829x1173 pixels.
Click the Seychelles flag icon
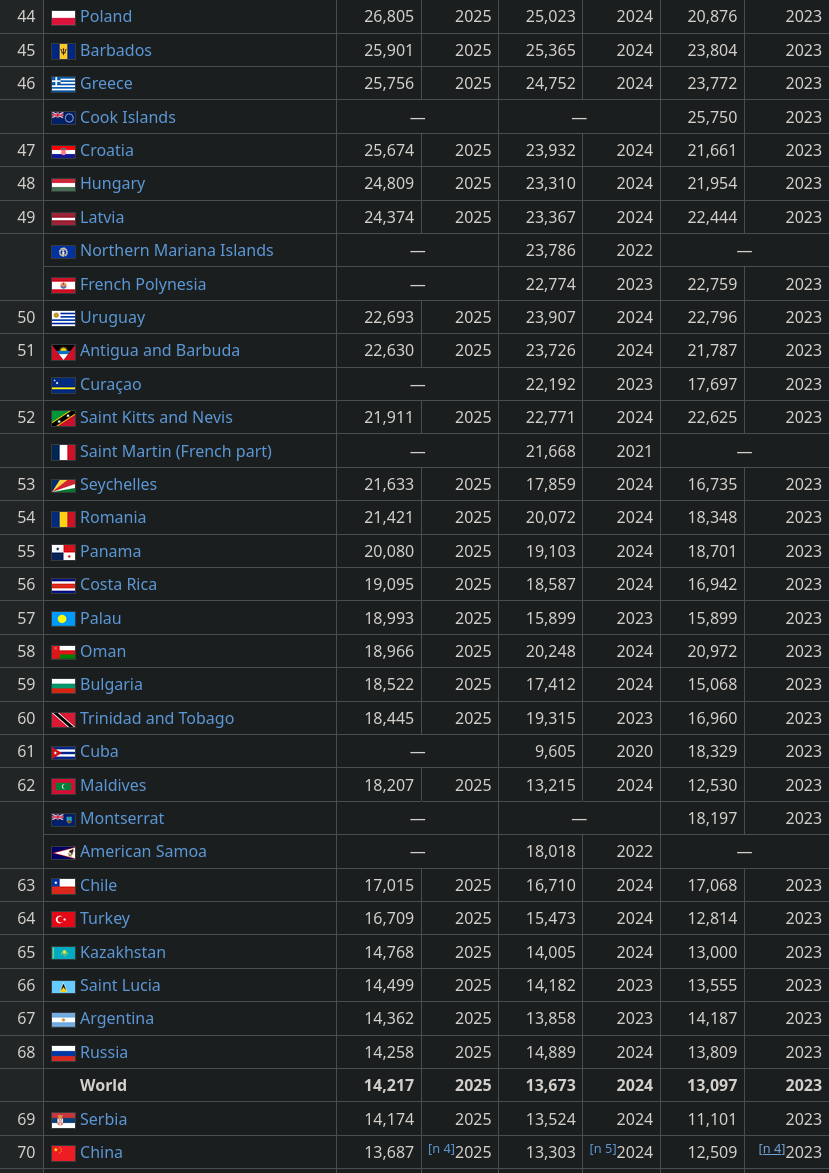pyautogui.click(x=63, y=486)
